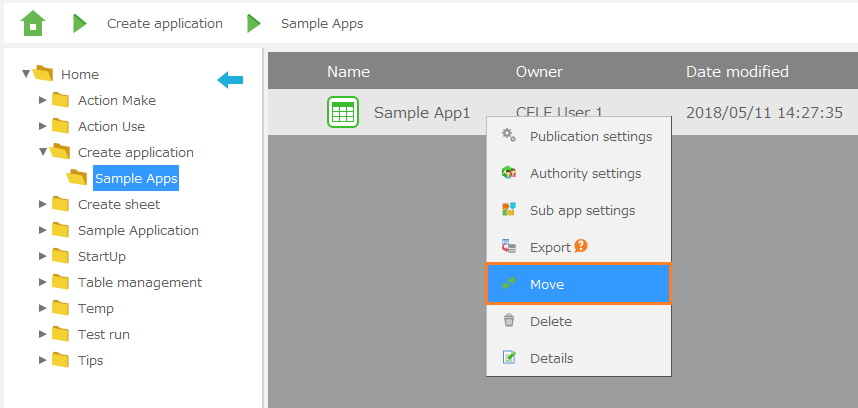
Task: Expand the Action Make folder
Action: point(43,100)
